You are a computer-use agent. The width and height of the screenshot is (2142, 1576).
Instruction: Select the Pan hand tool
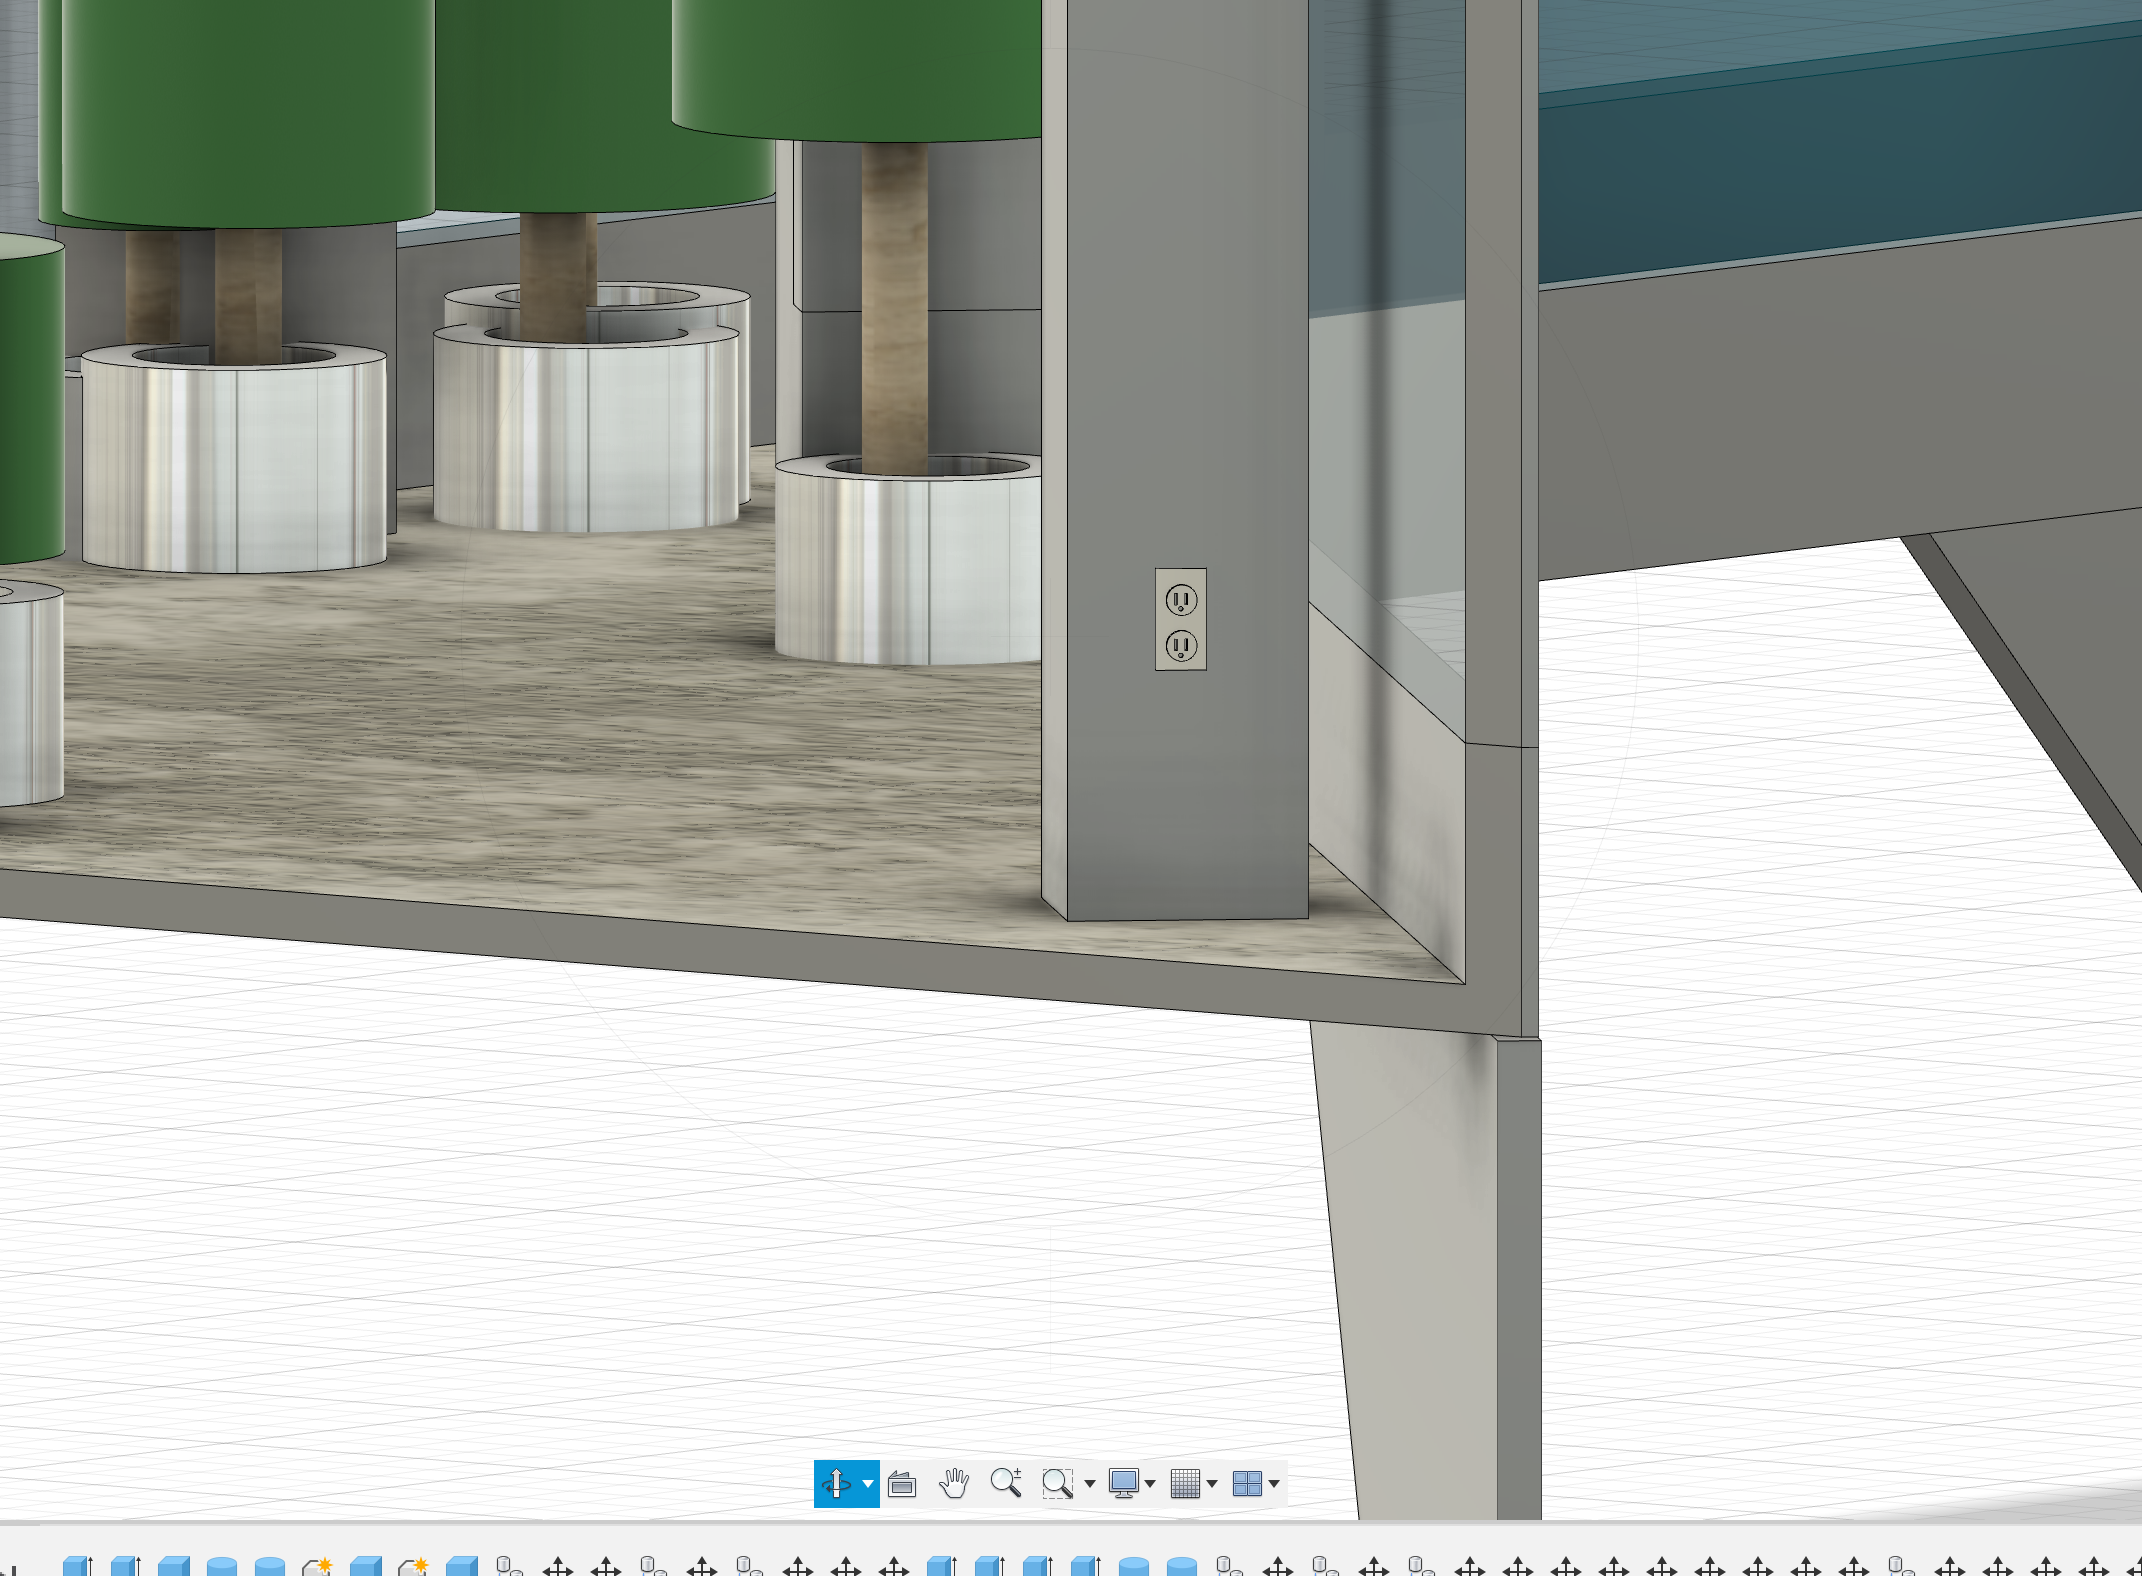tap(954, 1484)
